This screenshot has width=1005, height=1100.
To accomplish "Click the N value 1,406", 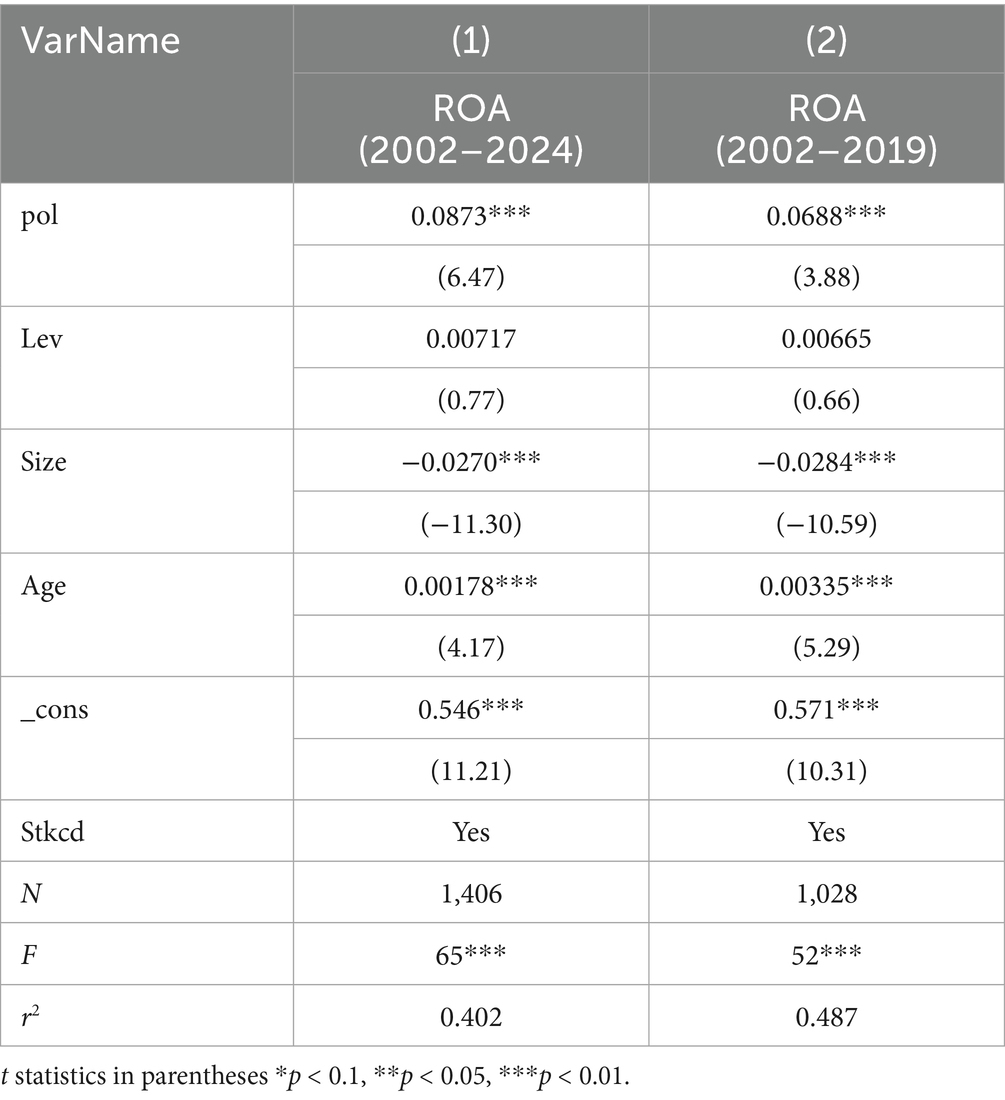I will (x=471, y=893).
